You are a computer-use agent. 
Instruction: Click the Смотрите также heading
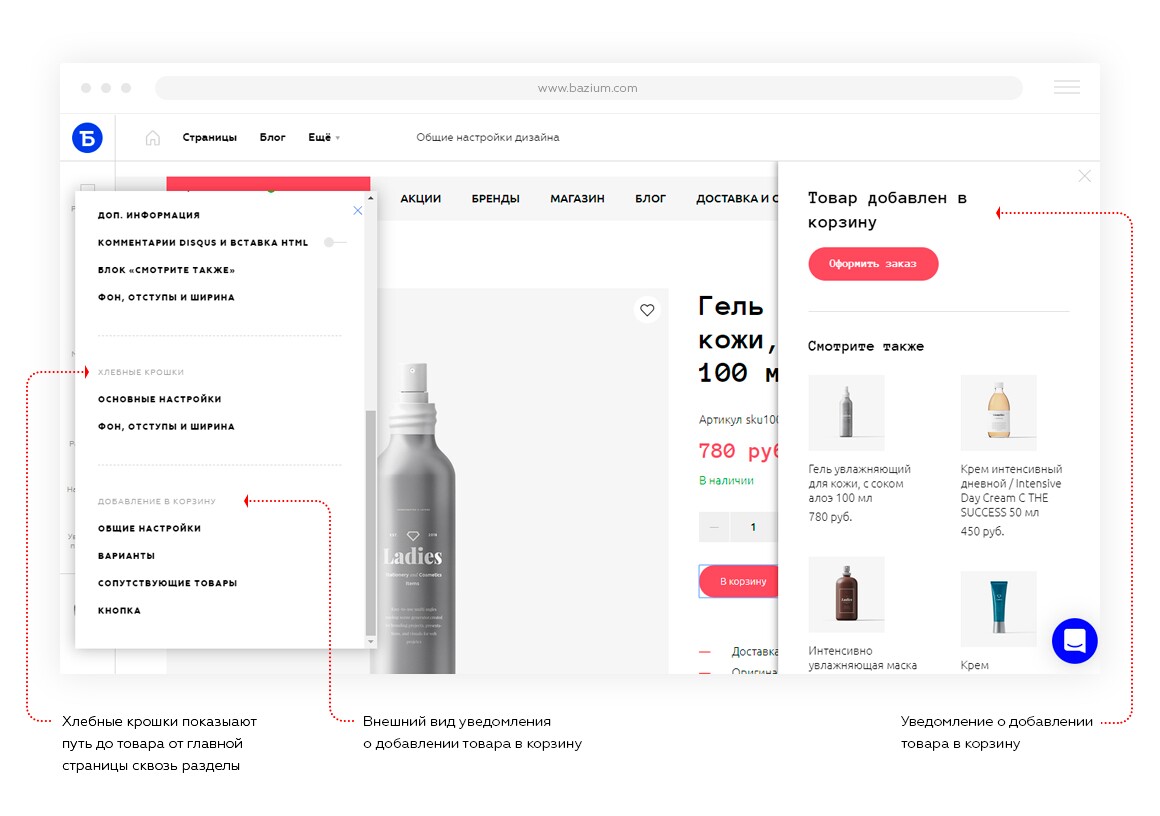(866, 346)
